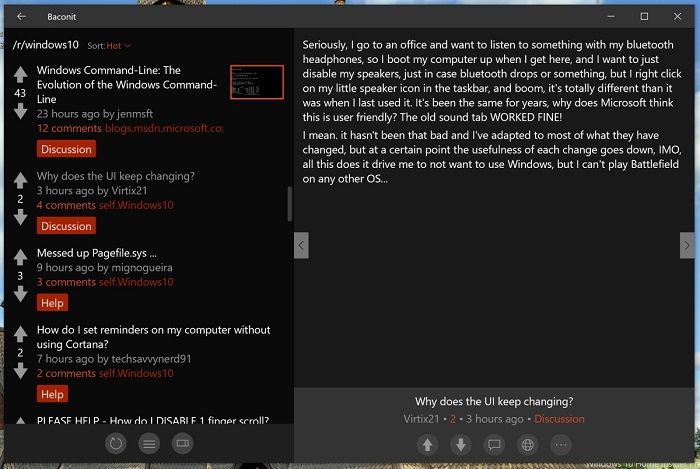Select the Discussion flair under the Command-Line post
Image resolution: width=700 pixels, height=469 pixels.
click(66, 149)
